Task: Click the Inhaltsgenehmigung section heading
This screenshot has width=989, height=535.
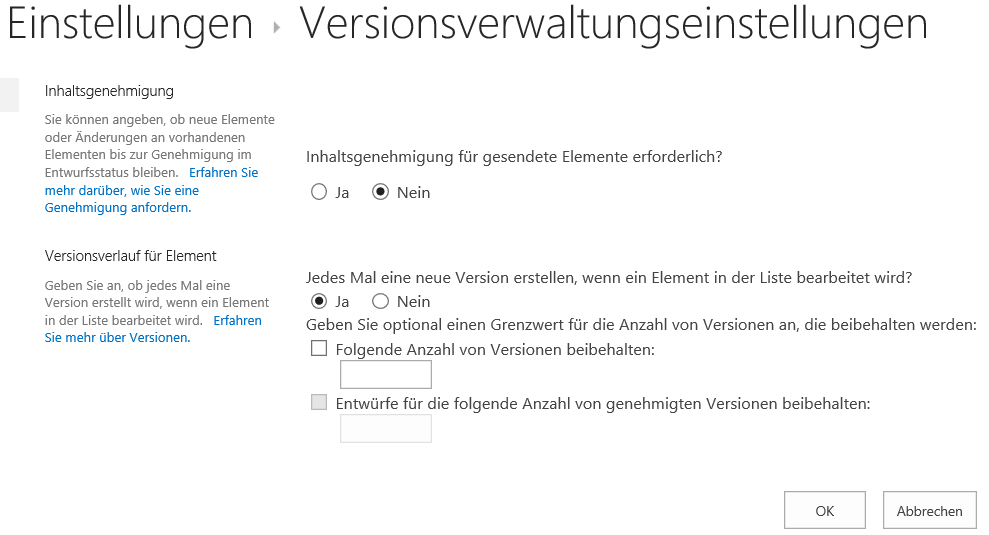Action: click(x=109, y=91)
